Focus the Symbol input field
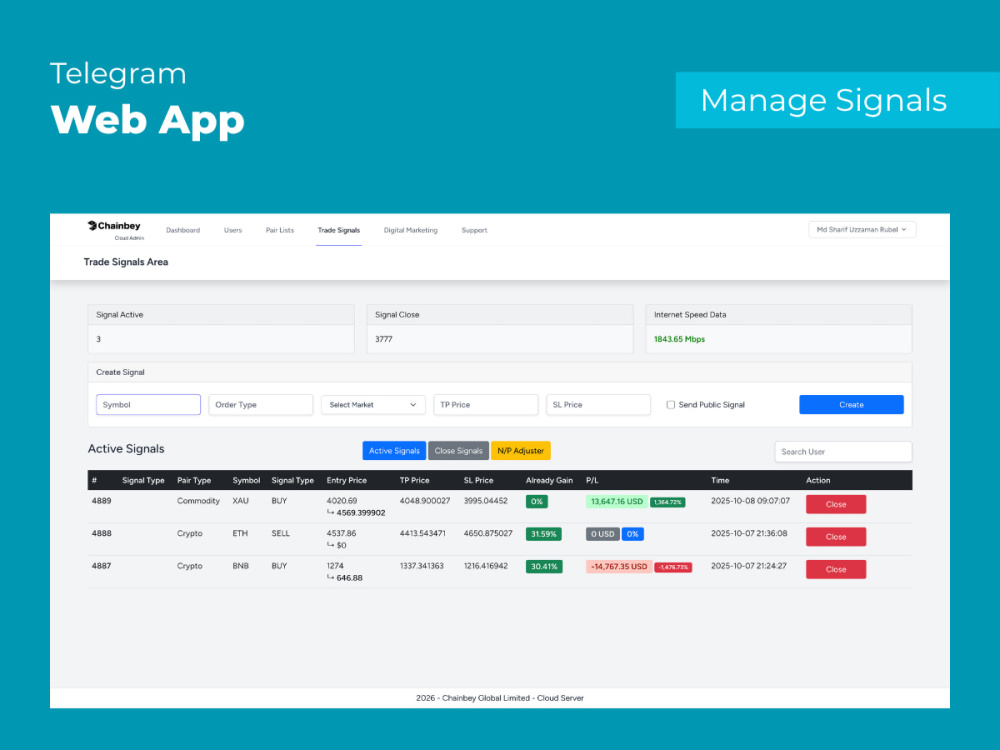The width and height of the screenshot is (1000, 750). tap(149, 404)
